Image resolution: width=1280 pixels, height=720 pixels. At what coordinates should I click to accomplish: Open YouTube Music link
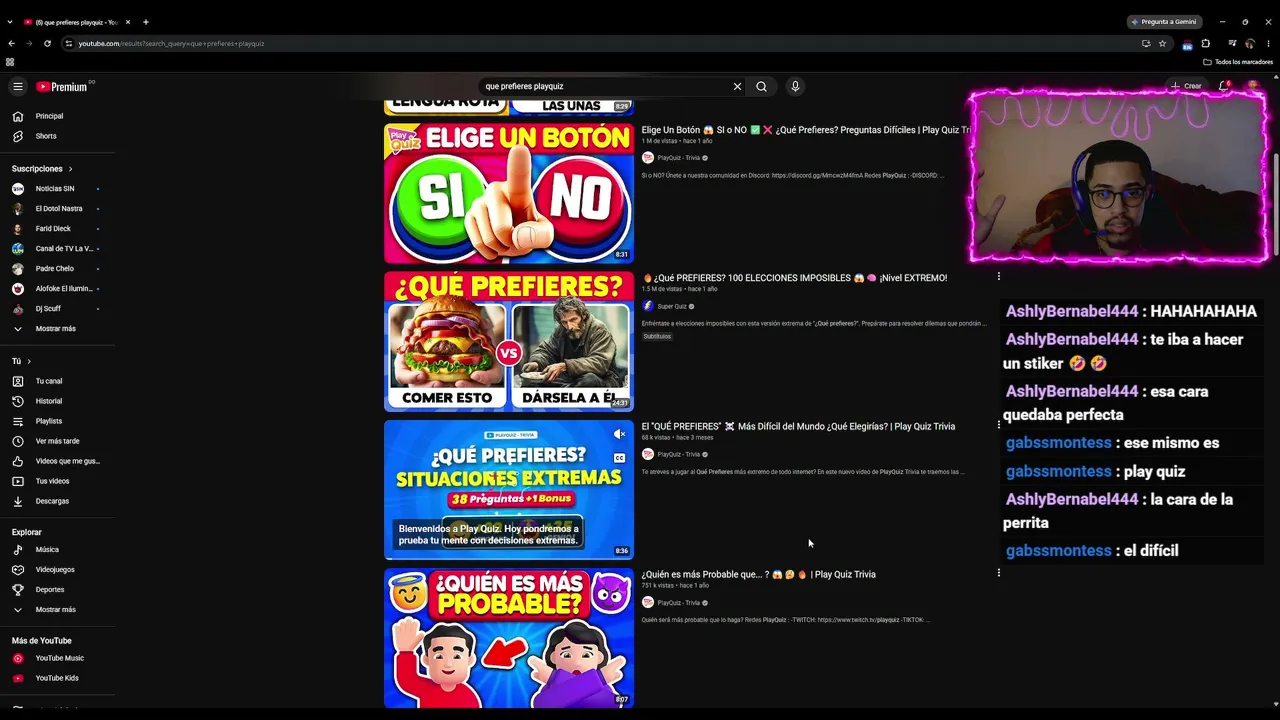[57, 658]
